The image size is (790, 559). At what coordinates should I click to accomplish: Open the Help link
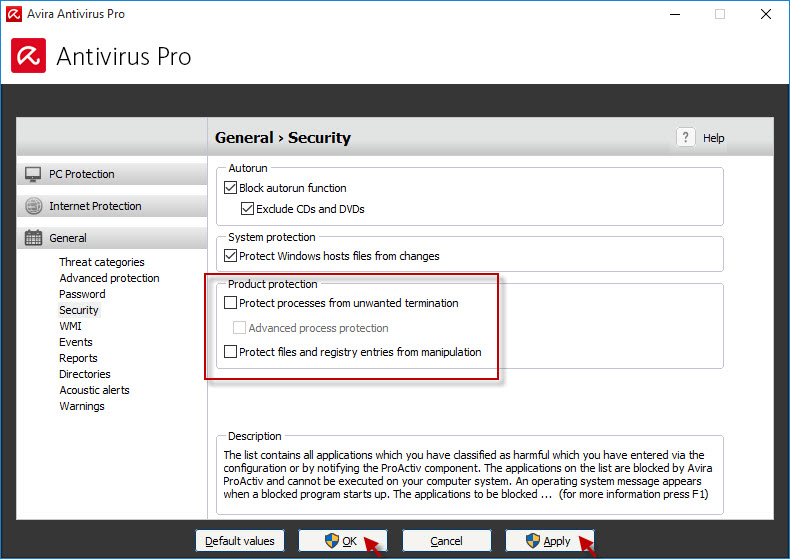pos(713,138)
